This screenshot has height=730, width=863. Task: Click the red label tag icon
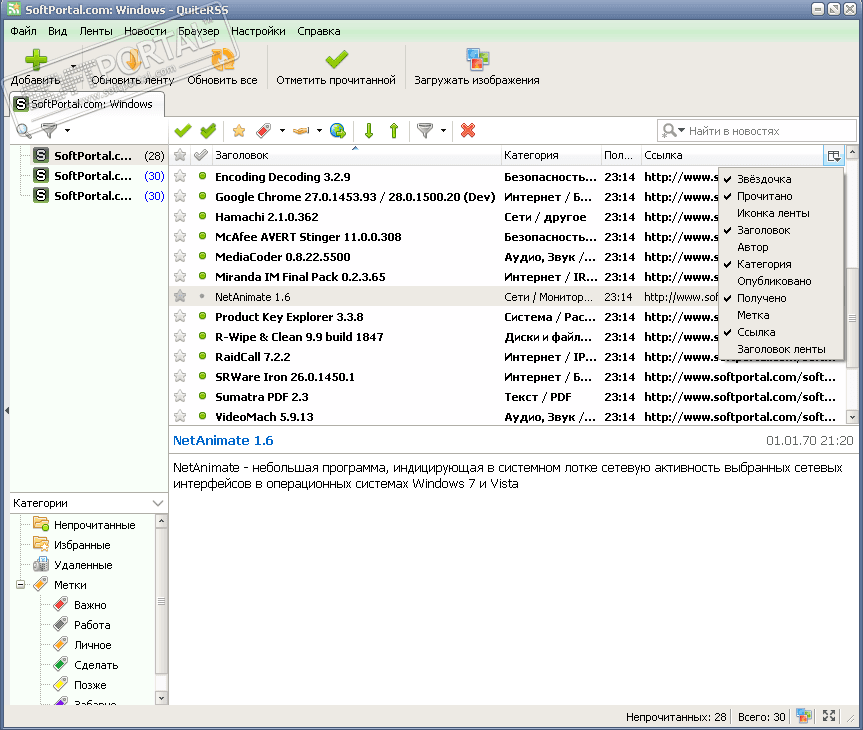coord(264,130)
